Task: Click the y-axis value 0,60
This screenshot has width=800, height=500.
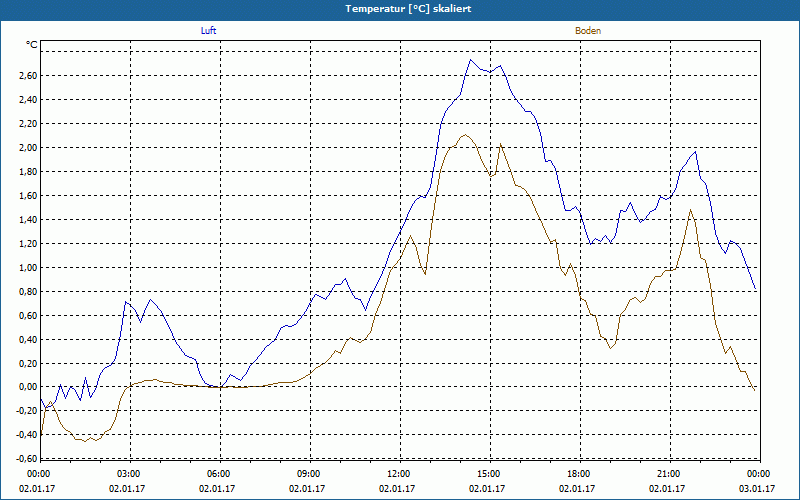Action: point(29,315)
